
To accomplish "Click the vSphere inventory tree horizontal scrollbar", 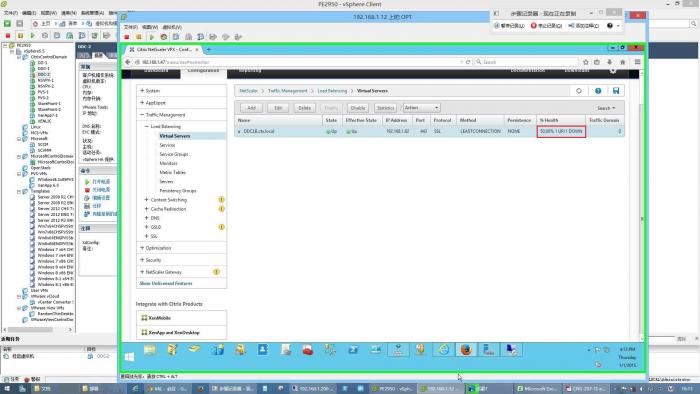I will 38,329.
